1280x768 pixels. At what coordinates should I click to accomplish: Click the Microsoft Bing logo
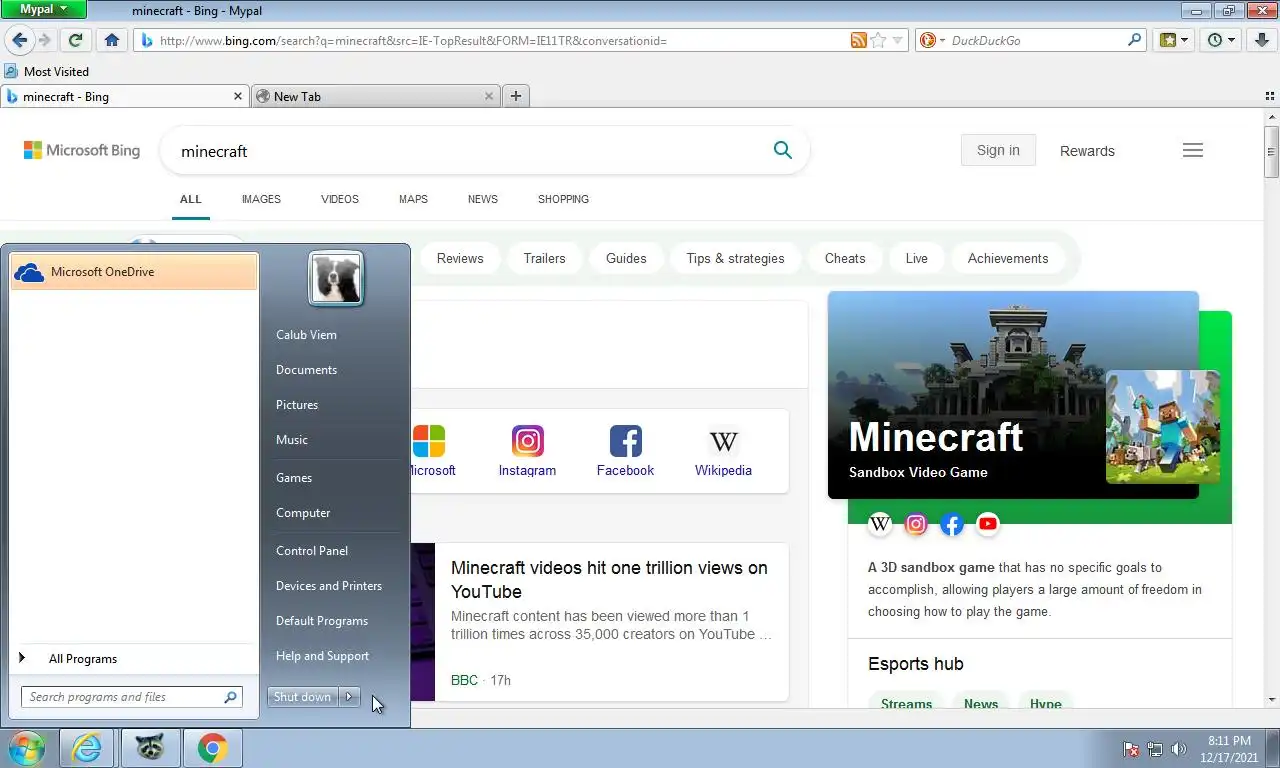point(82,150)
